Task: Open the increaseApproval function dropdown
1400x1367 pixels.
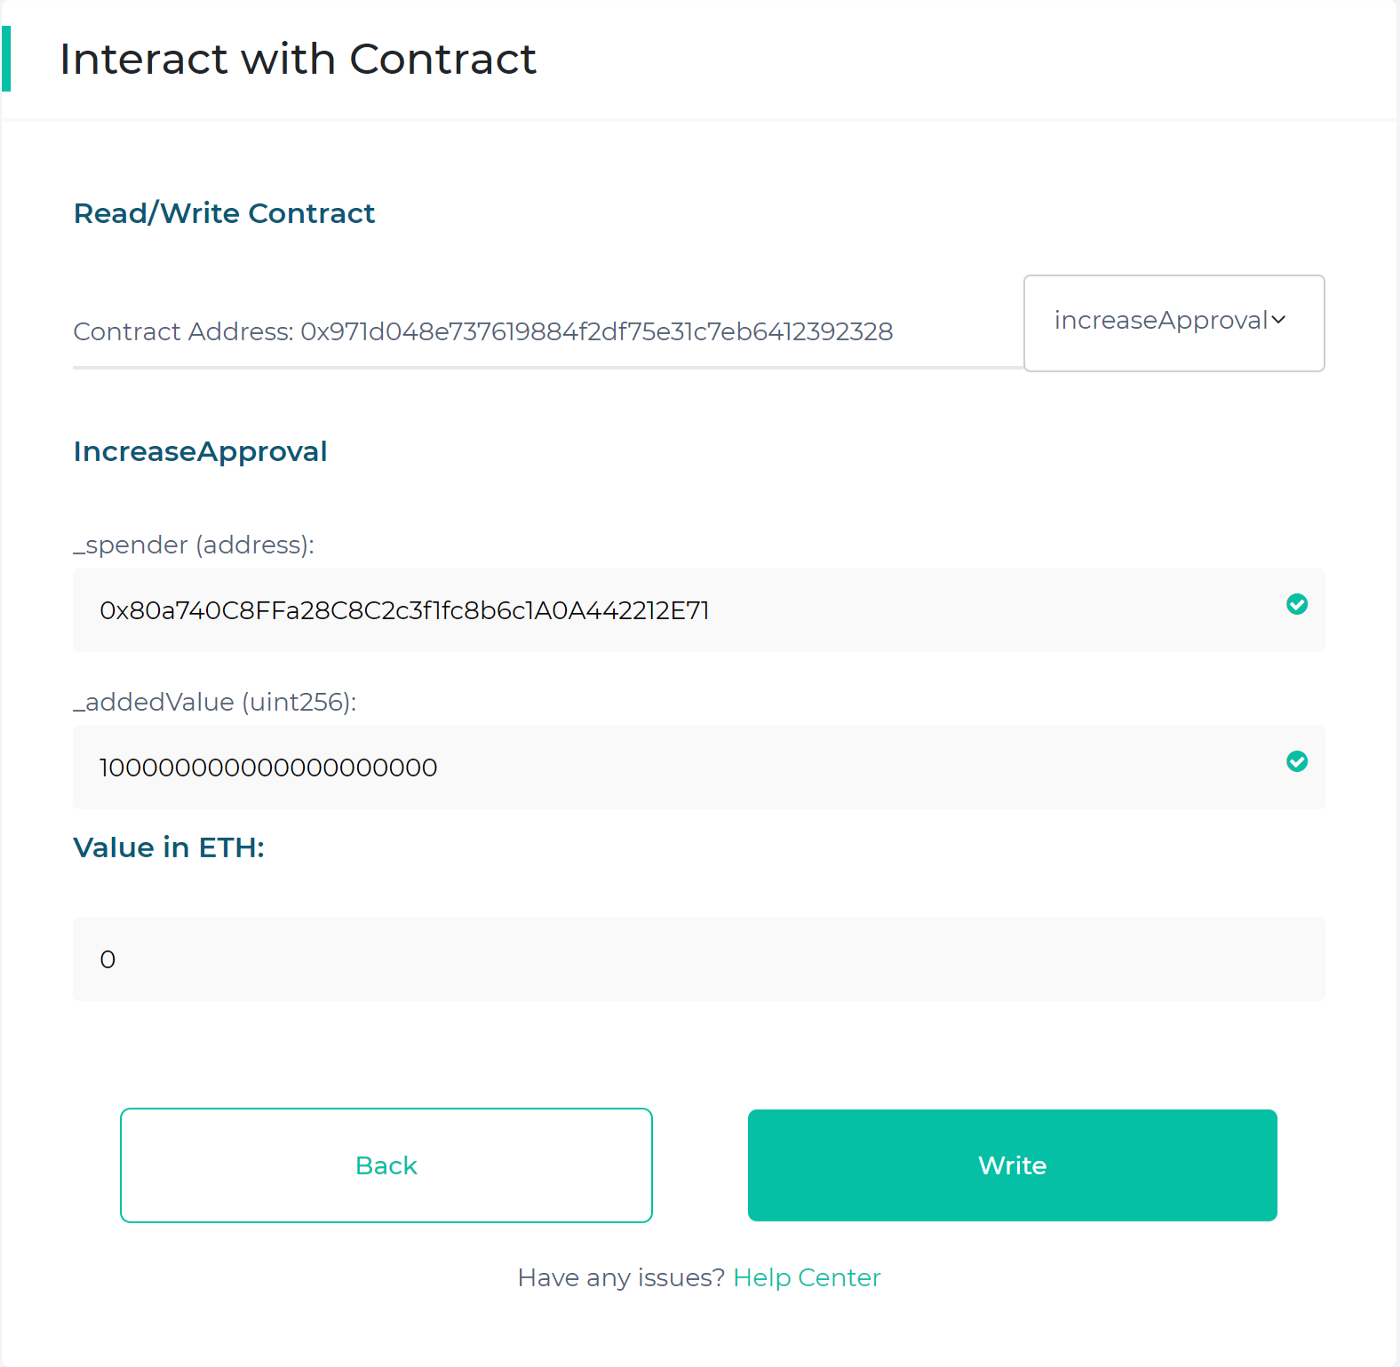Action: (x=1174, y=323)
